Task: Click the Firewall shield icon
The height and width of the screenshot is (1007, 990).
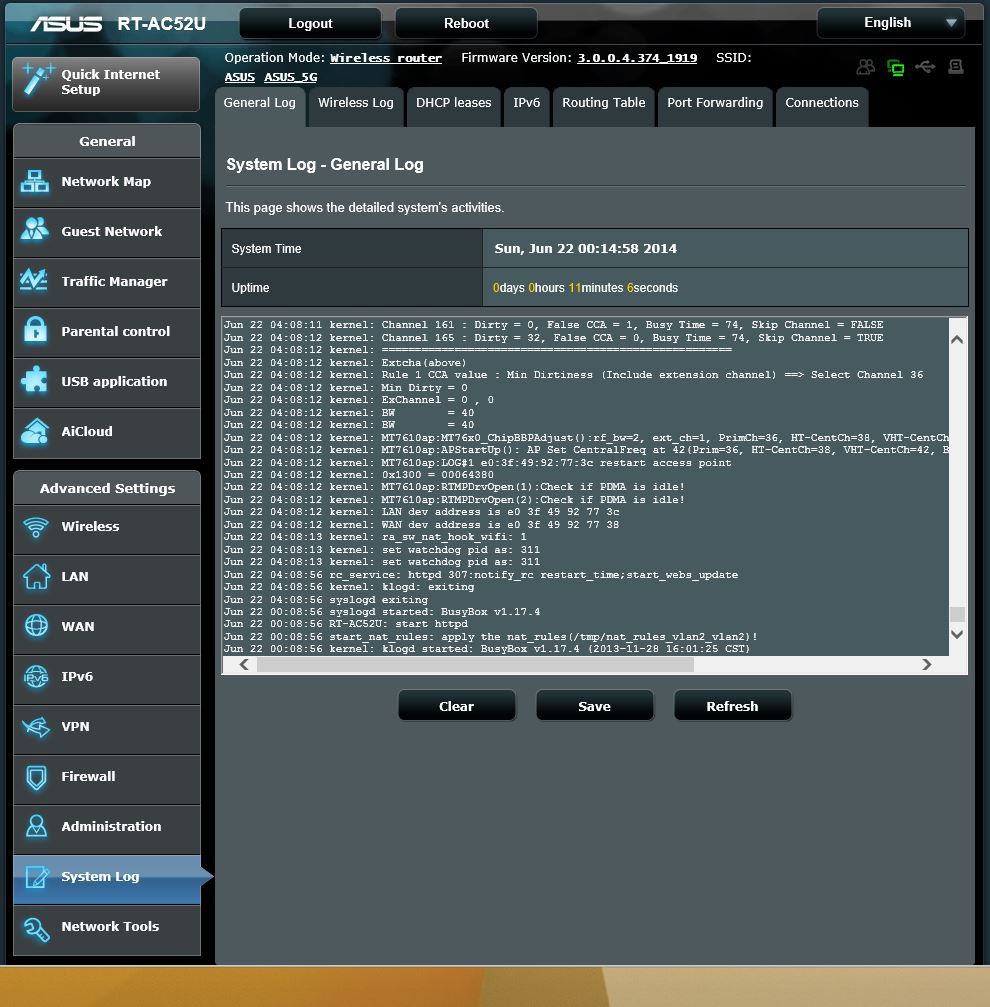Action: pos(37,777)
